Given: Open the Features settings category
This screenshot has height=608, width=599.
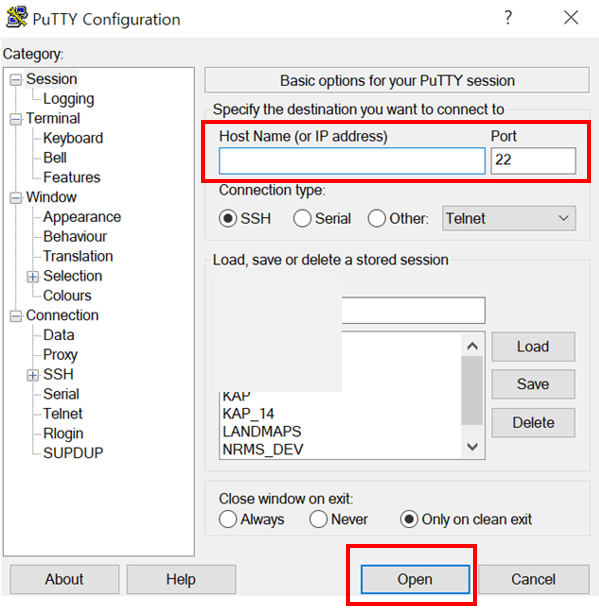Looking at the screenshot, I should [72, 178].
